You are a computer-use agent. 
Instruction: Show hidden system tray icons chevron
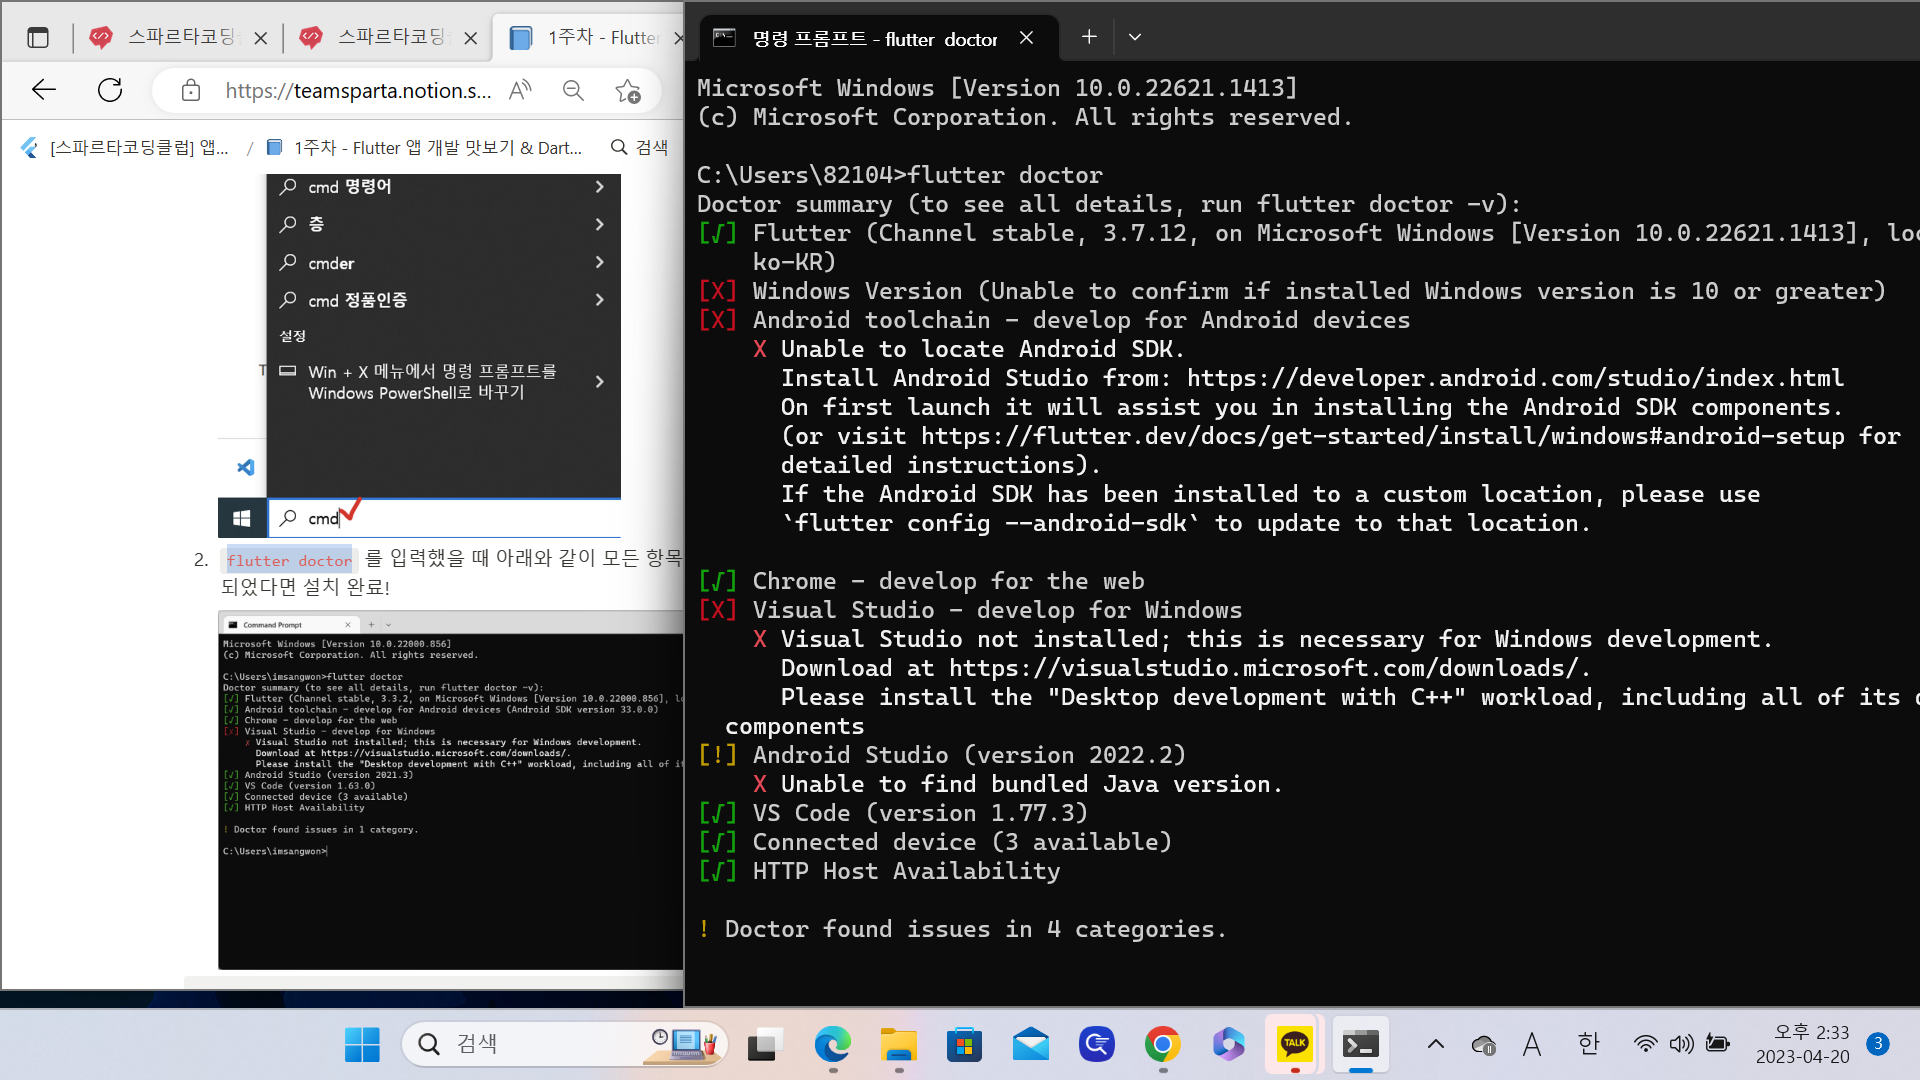coord(1435,1044)
